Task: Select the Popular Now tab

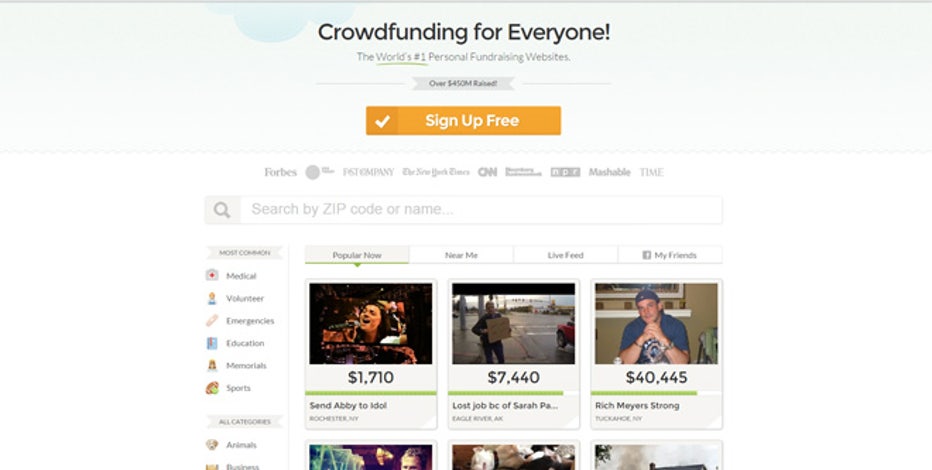Action: point(357,255)
